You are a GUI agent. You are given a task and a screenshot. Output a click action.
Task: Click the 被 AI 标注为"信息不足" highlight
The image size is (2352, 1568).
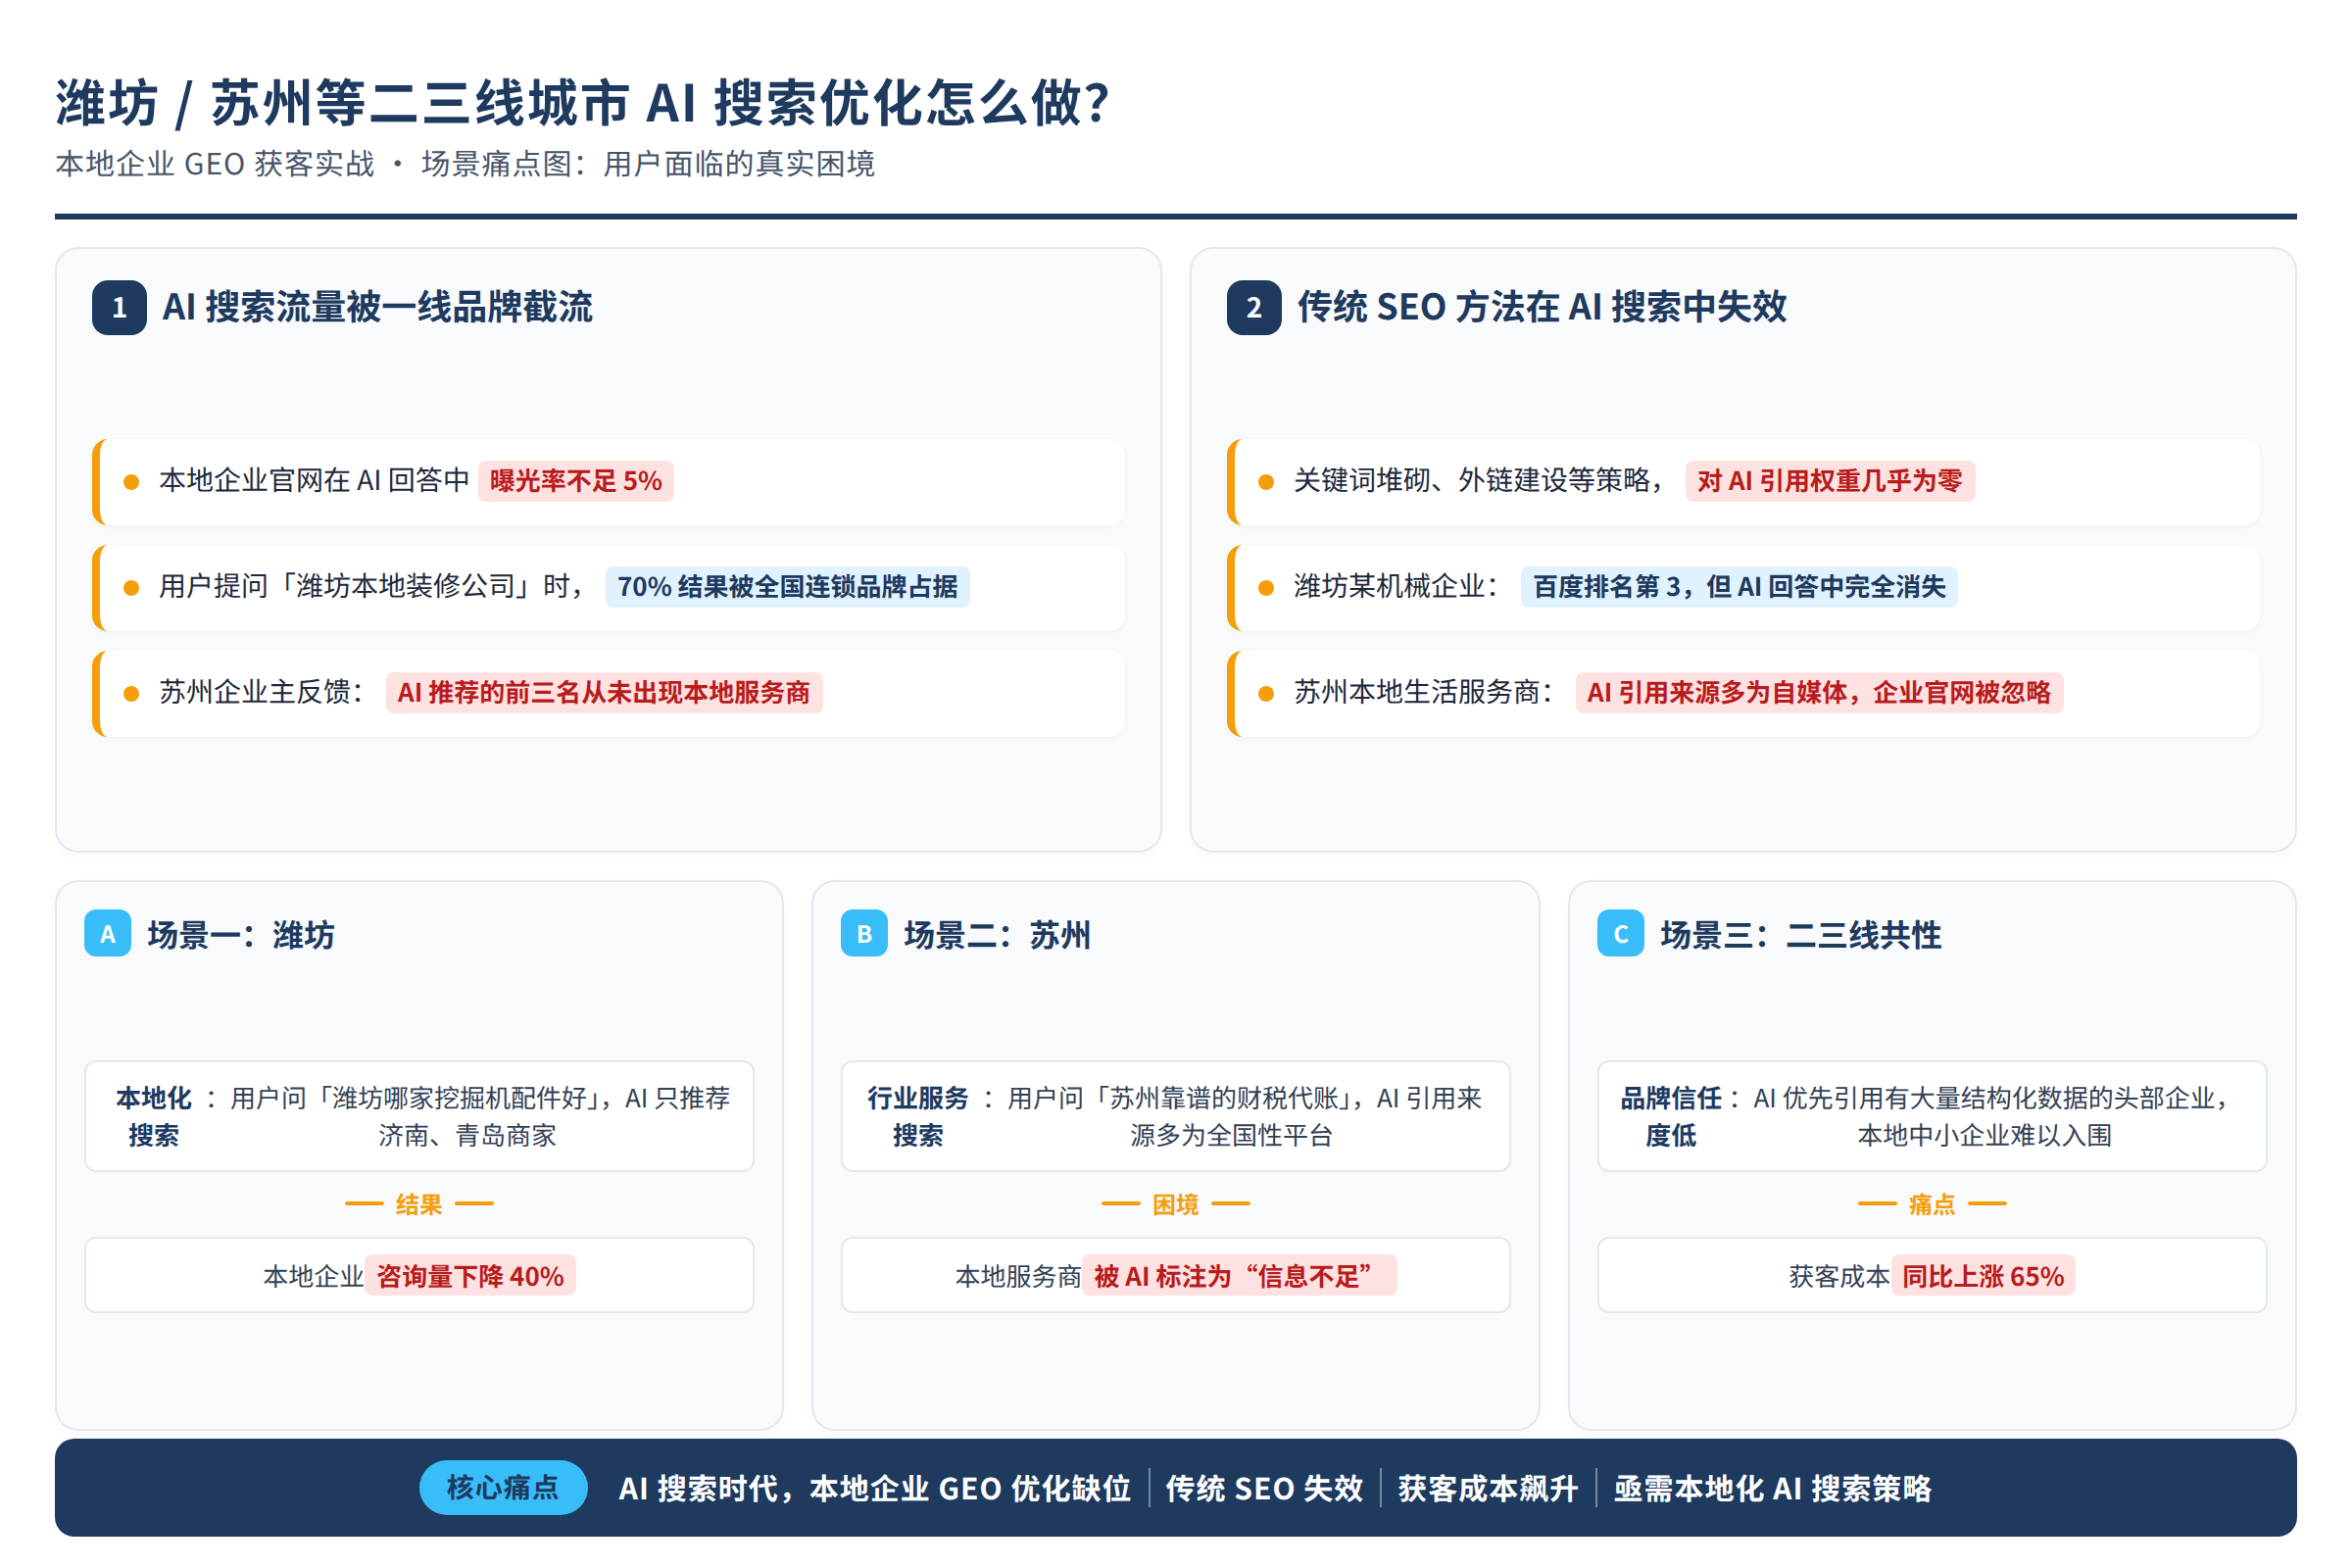(1239, 1276)
